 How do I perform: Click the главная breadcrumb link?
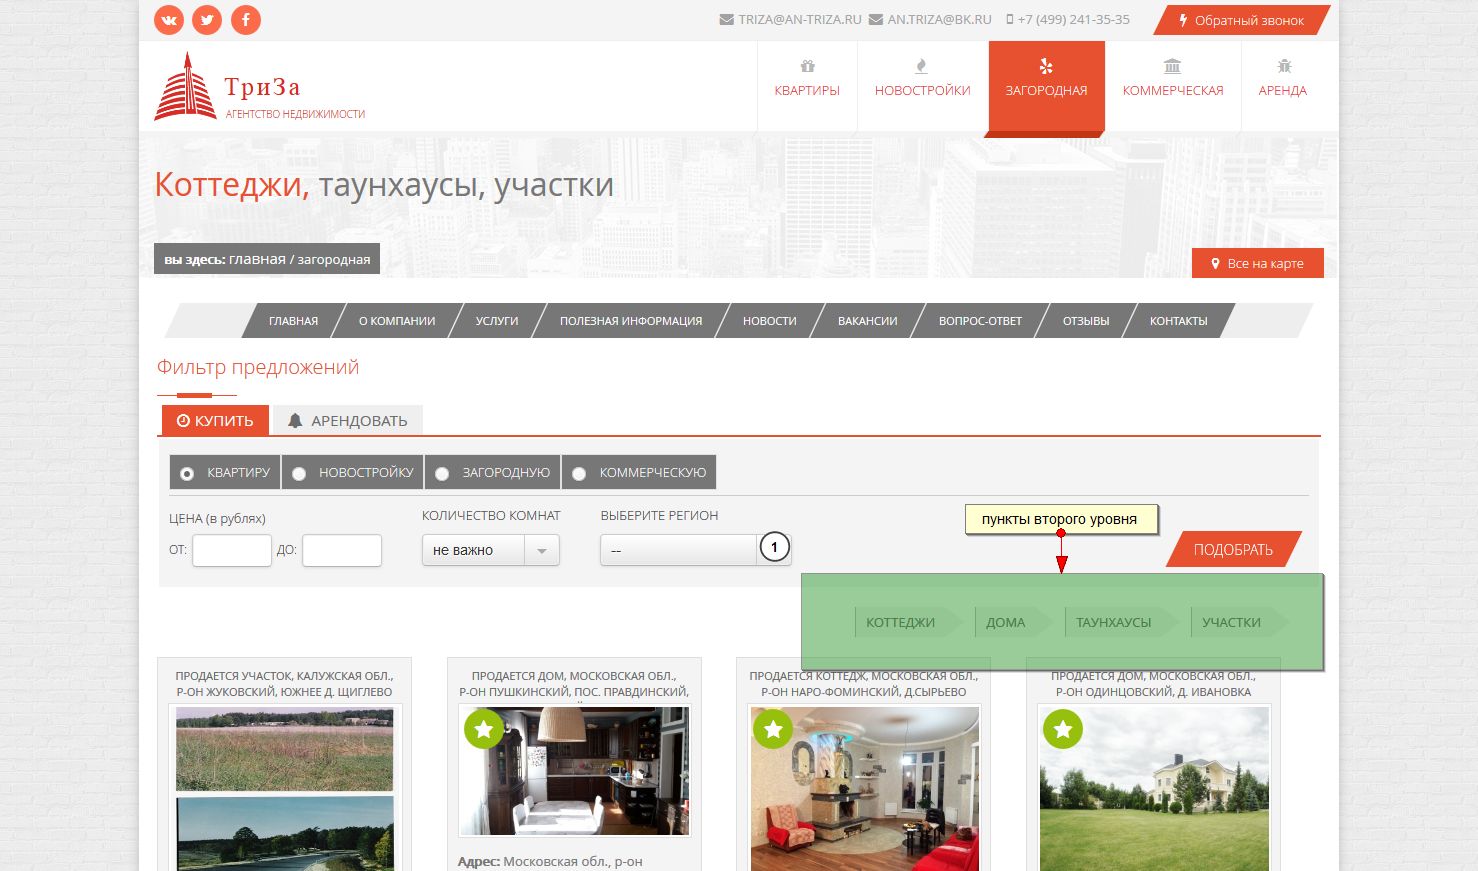pos(257,259)
